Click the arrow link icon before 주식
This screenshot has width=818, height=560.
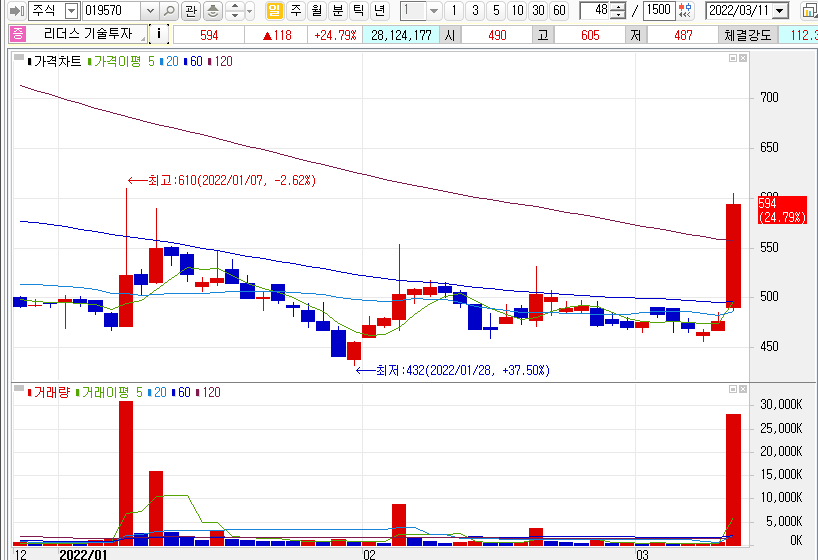17,10
